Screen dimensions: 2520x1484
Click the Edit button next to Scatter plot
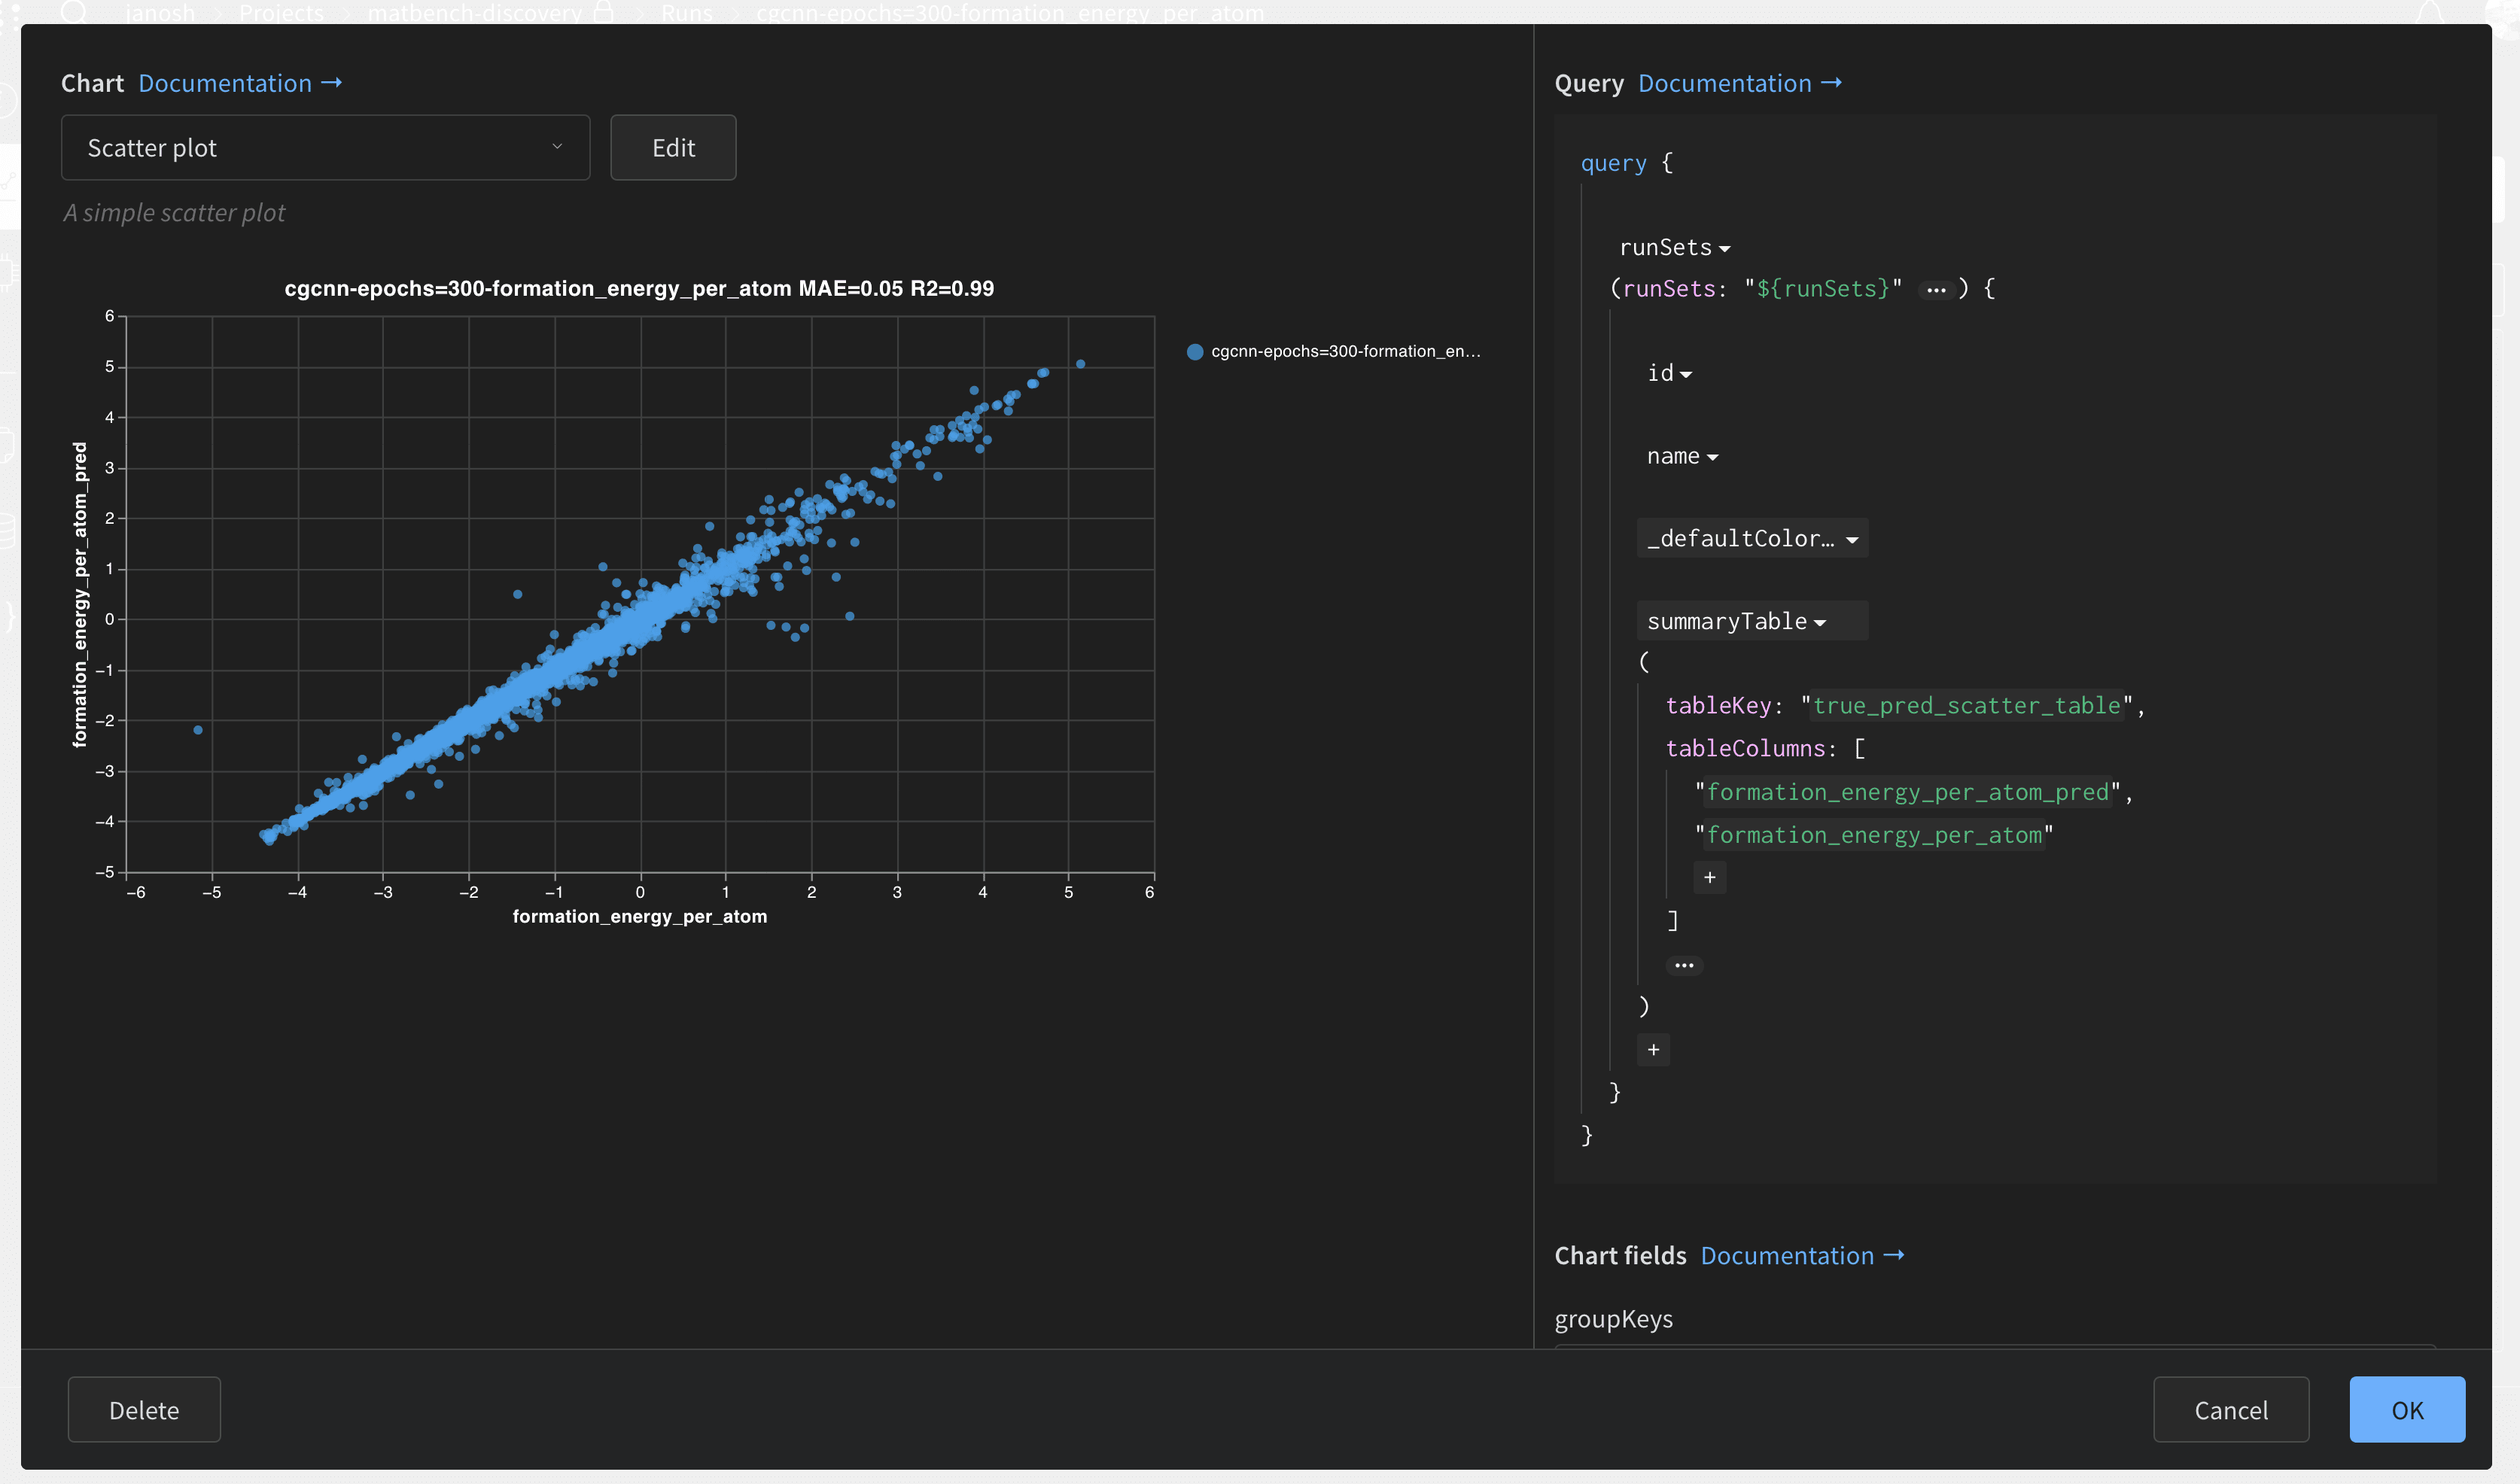[x=672, y=147]
